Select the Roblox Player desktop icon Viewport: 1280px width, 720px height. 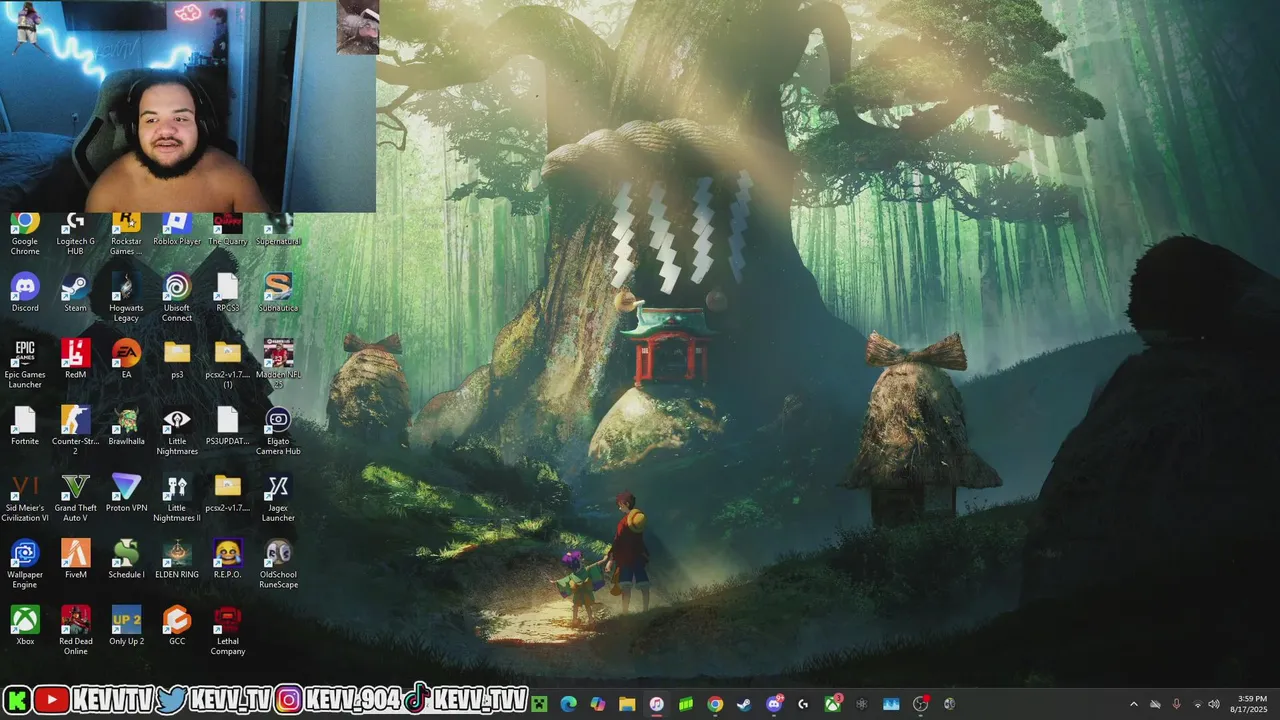(177, 229)
